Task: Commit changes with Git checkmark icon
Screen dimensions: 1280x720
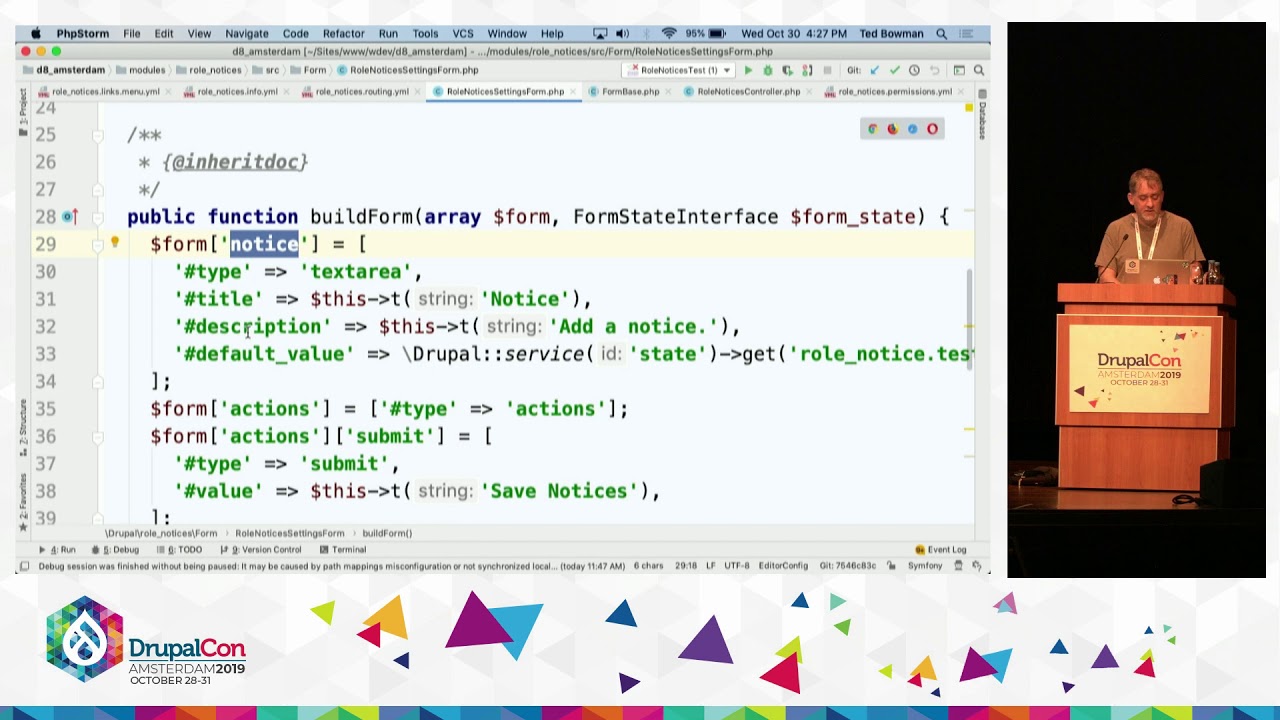Action: click(894, 70)
